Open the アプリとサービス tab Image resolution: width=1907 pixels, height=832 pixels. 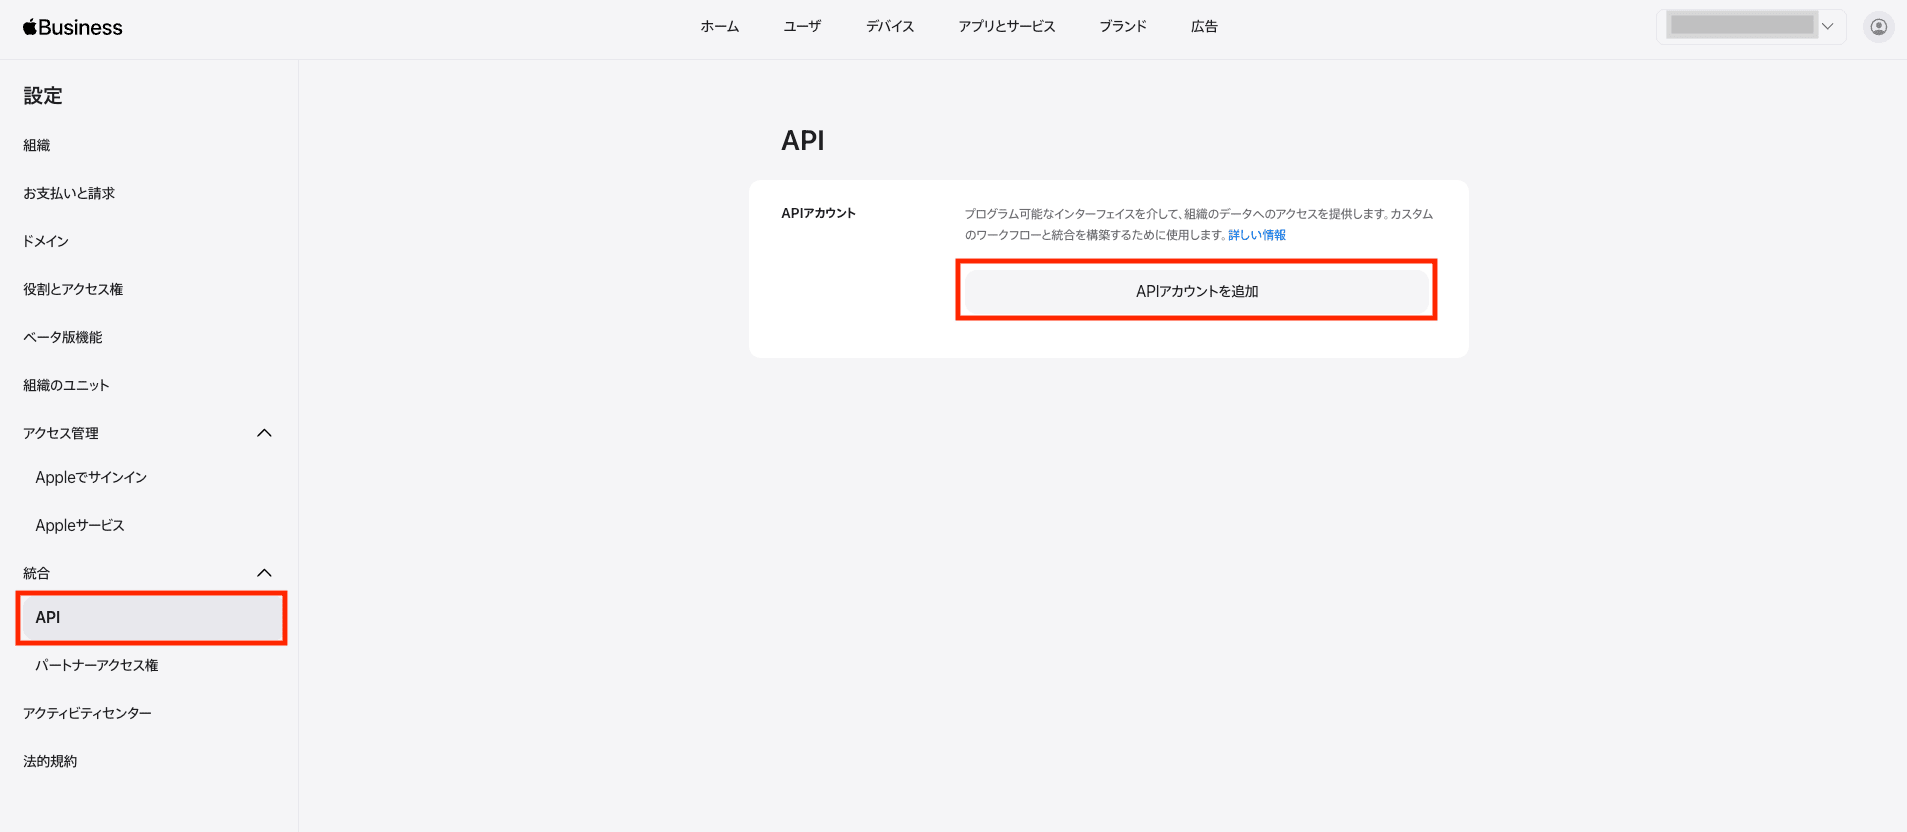click(1007, 27)
